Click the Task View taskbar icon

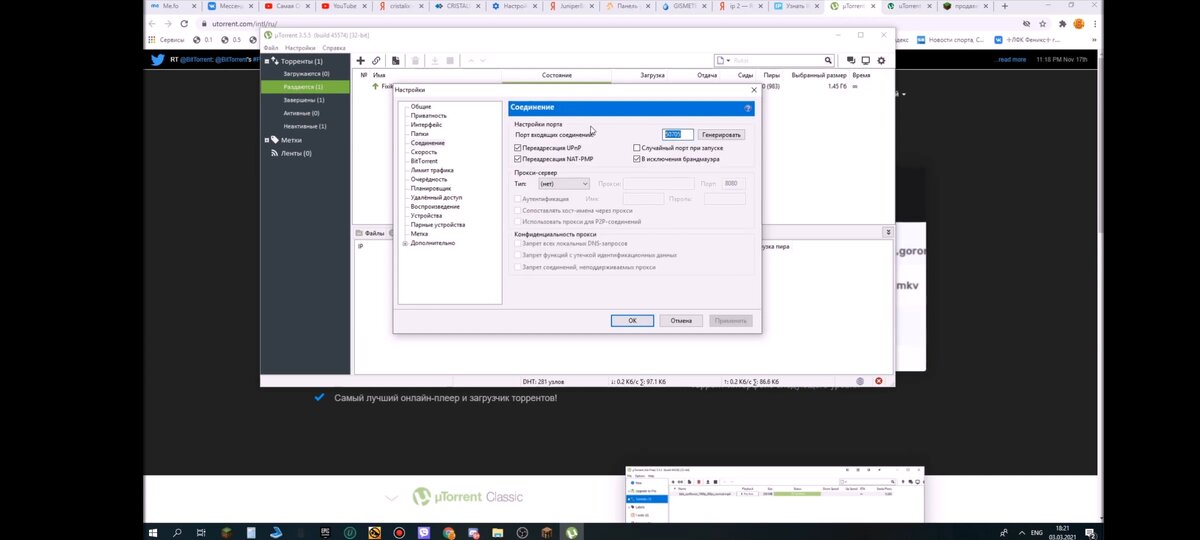[202, 533]
